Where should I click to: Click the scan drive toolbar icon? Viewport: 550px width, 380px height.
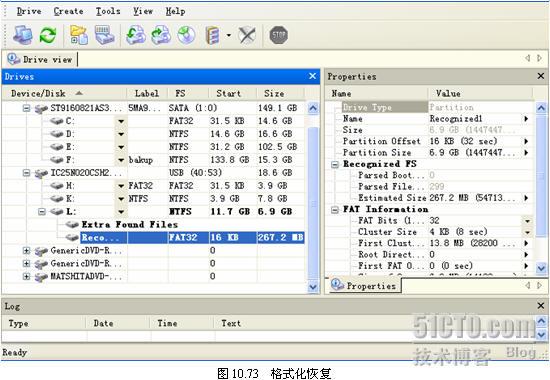pyautogui.click(x=105, y=35)
